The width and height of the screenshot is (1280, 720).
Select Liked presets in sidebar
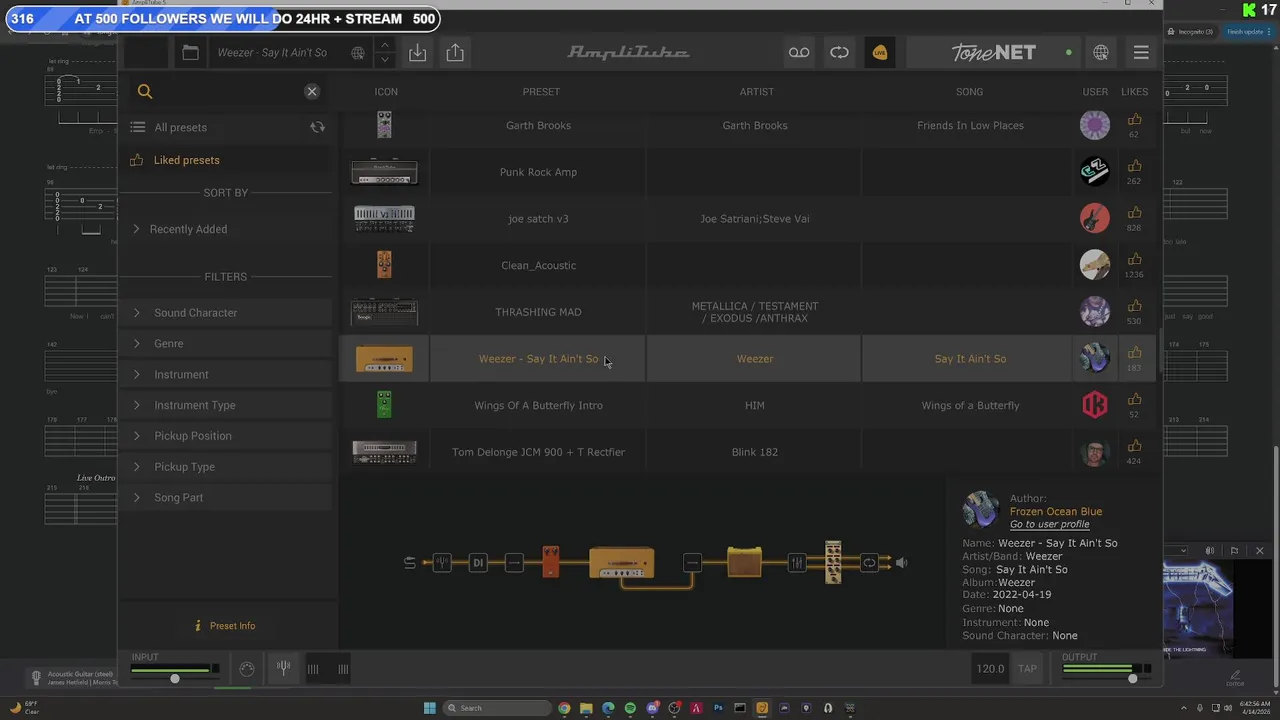(187, 160)
